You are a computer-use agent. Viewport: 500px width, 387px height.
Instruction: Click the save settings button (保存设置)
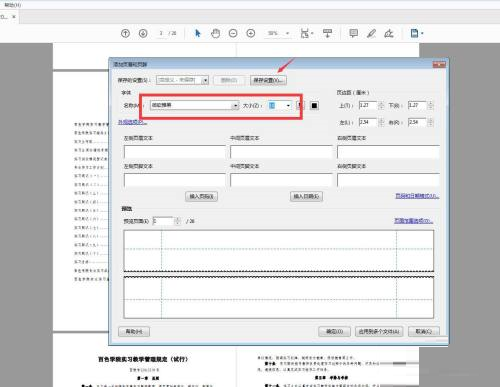point(268,80)
